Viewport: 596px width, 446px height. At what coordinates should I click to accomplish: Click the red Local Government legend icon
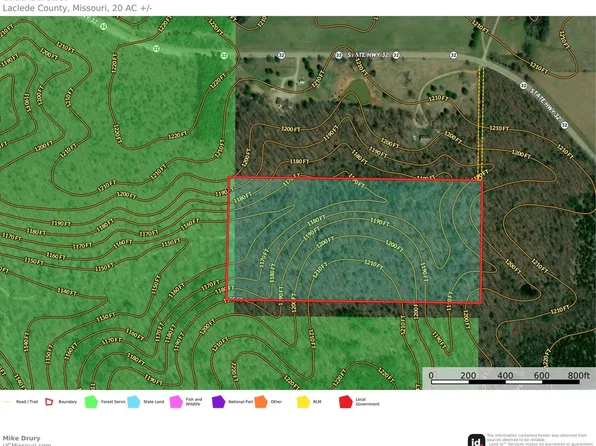tap(346, 402)
